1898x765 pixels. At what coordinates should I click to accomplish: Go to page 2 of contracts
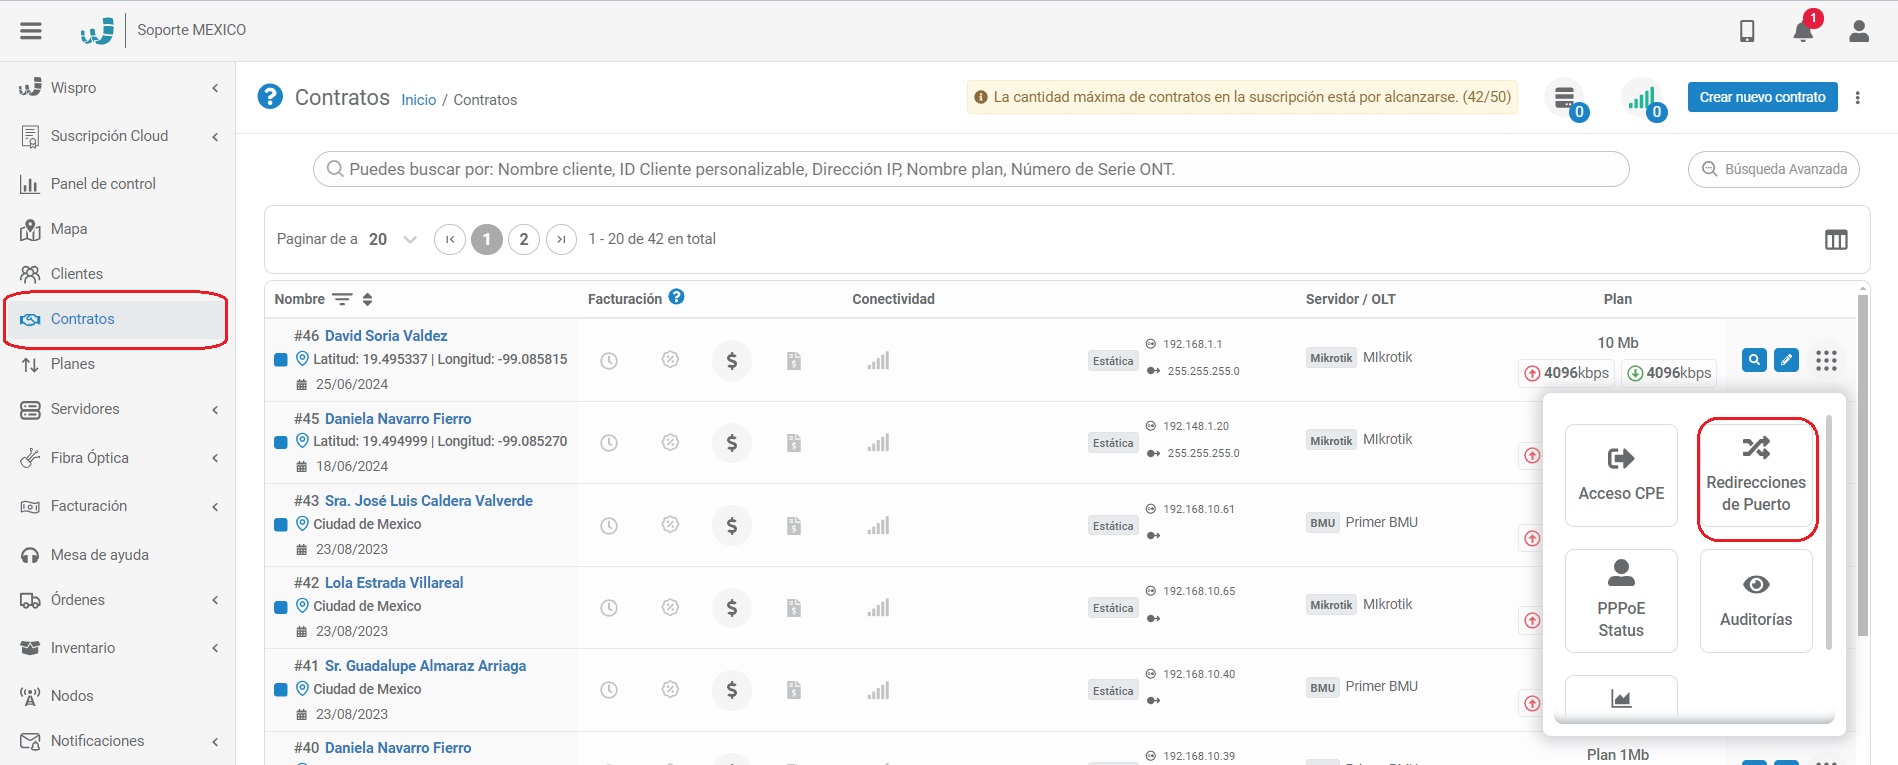coord(524,239)
